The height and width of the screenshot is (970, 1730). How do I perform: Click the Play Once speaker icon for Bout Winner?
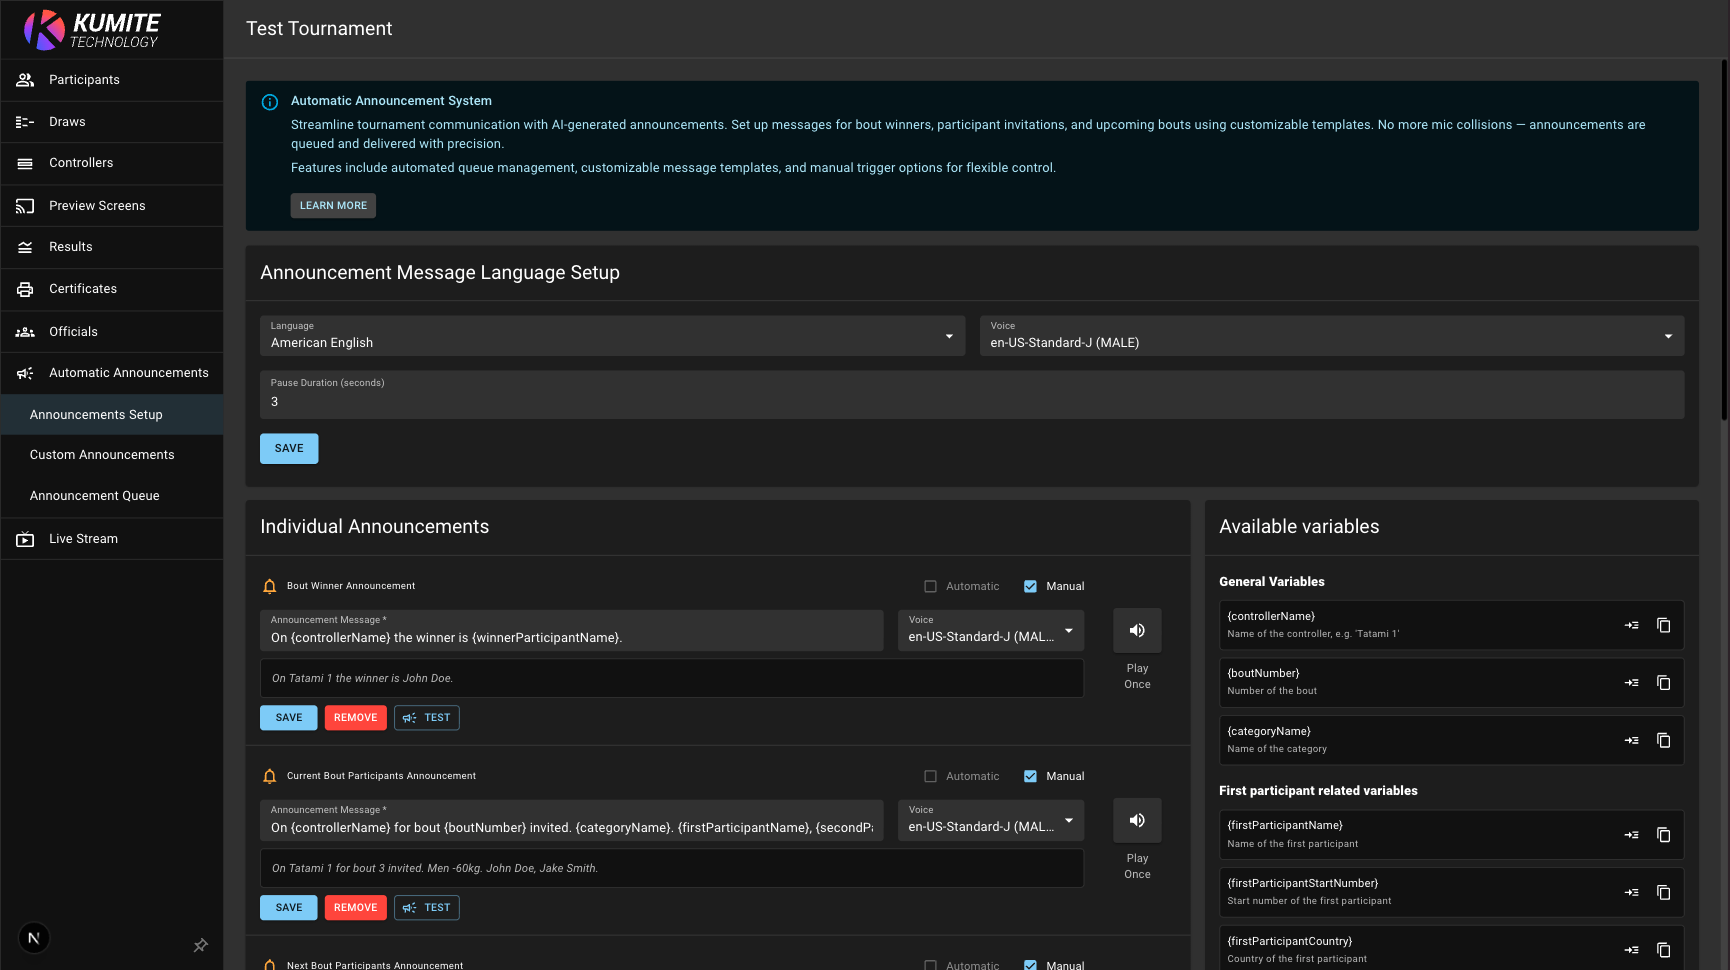tap(1137, 630)
